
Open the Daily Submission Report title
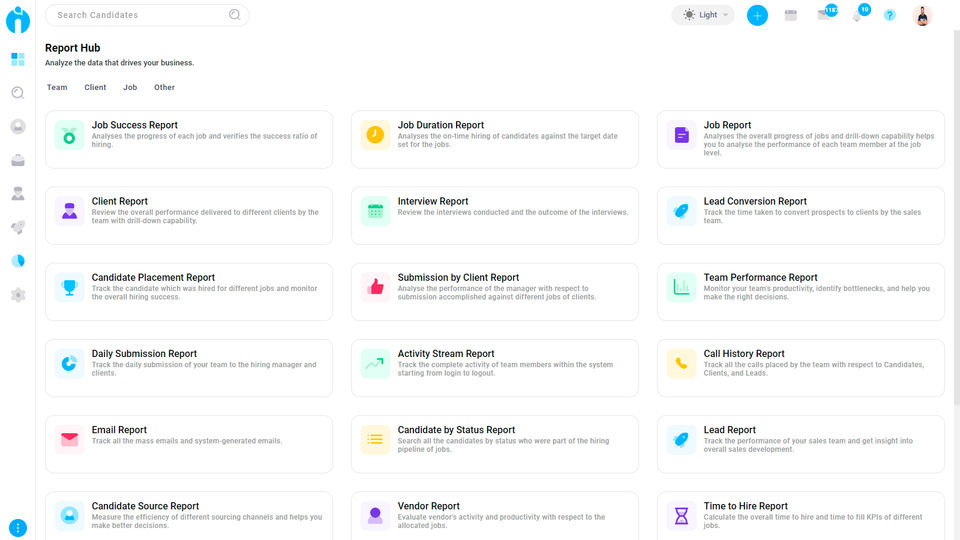coord(144,354)
